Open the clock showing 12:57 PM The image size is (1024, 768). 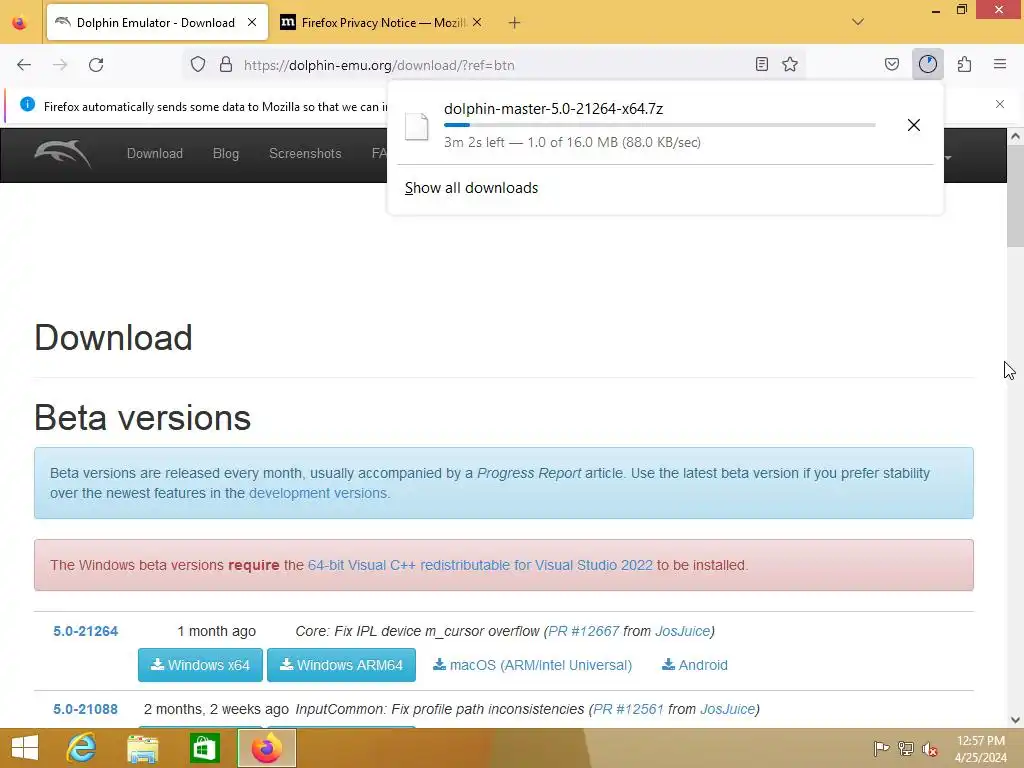[981, 749]
